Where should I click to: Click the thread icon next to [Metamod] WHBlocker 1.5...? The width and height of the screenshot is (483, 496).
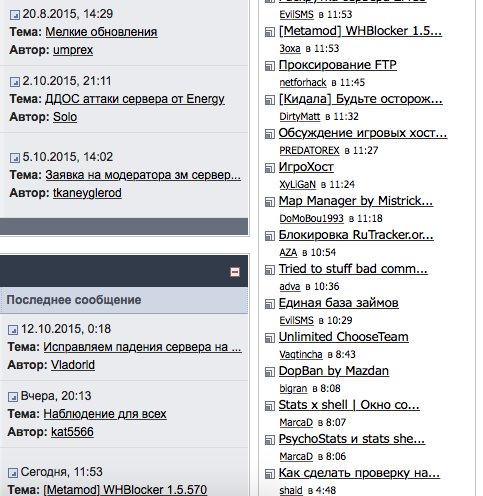(x=270, y=32)
